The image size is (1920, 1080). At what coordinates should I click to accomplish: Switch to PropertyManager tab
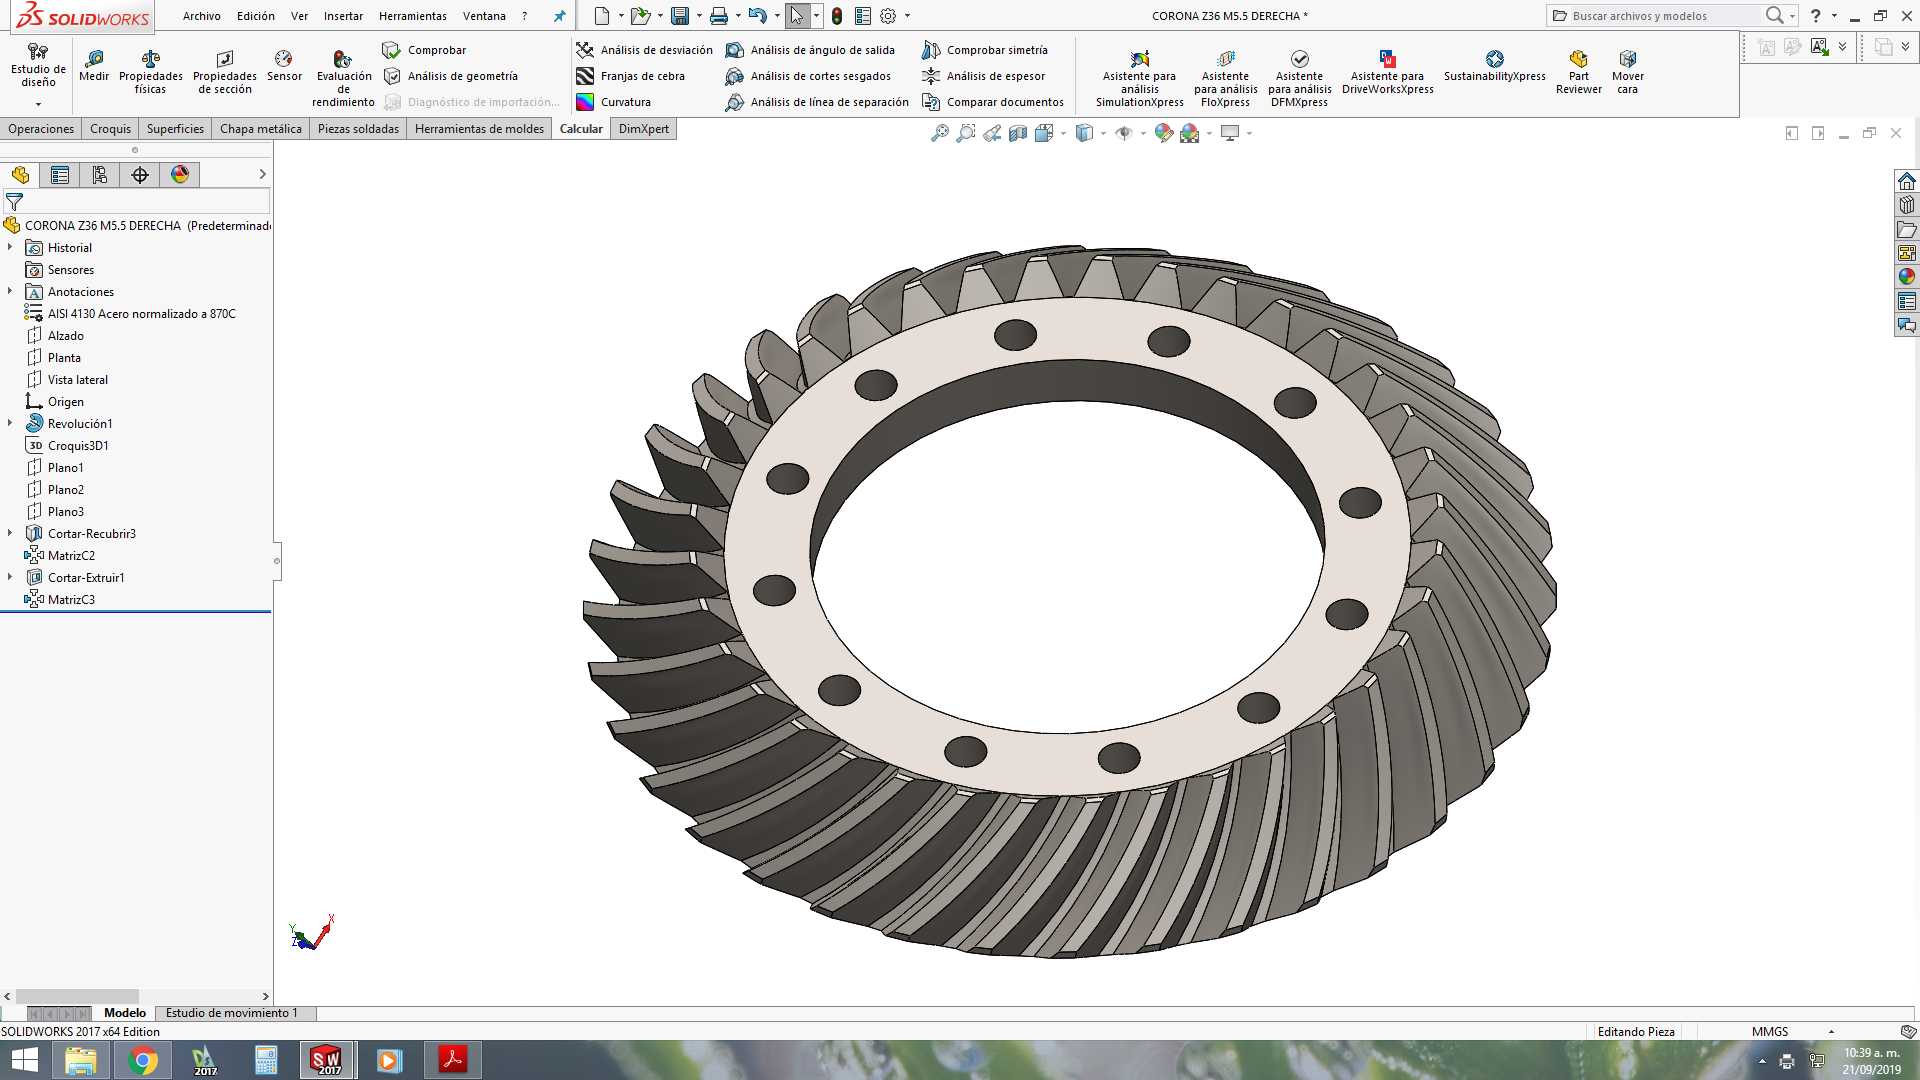tap(60, 175)
